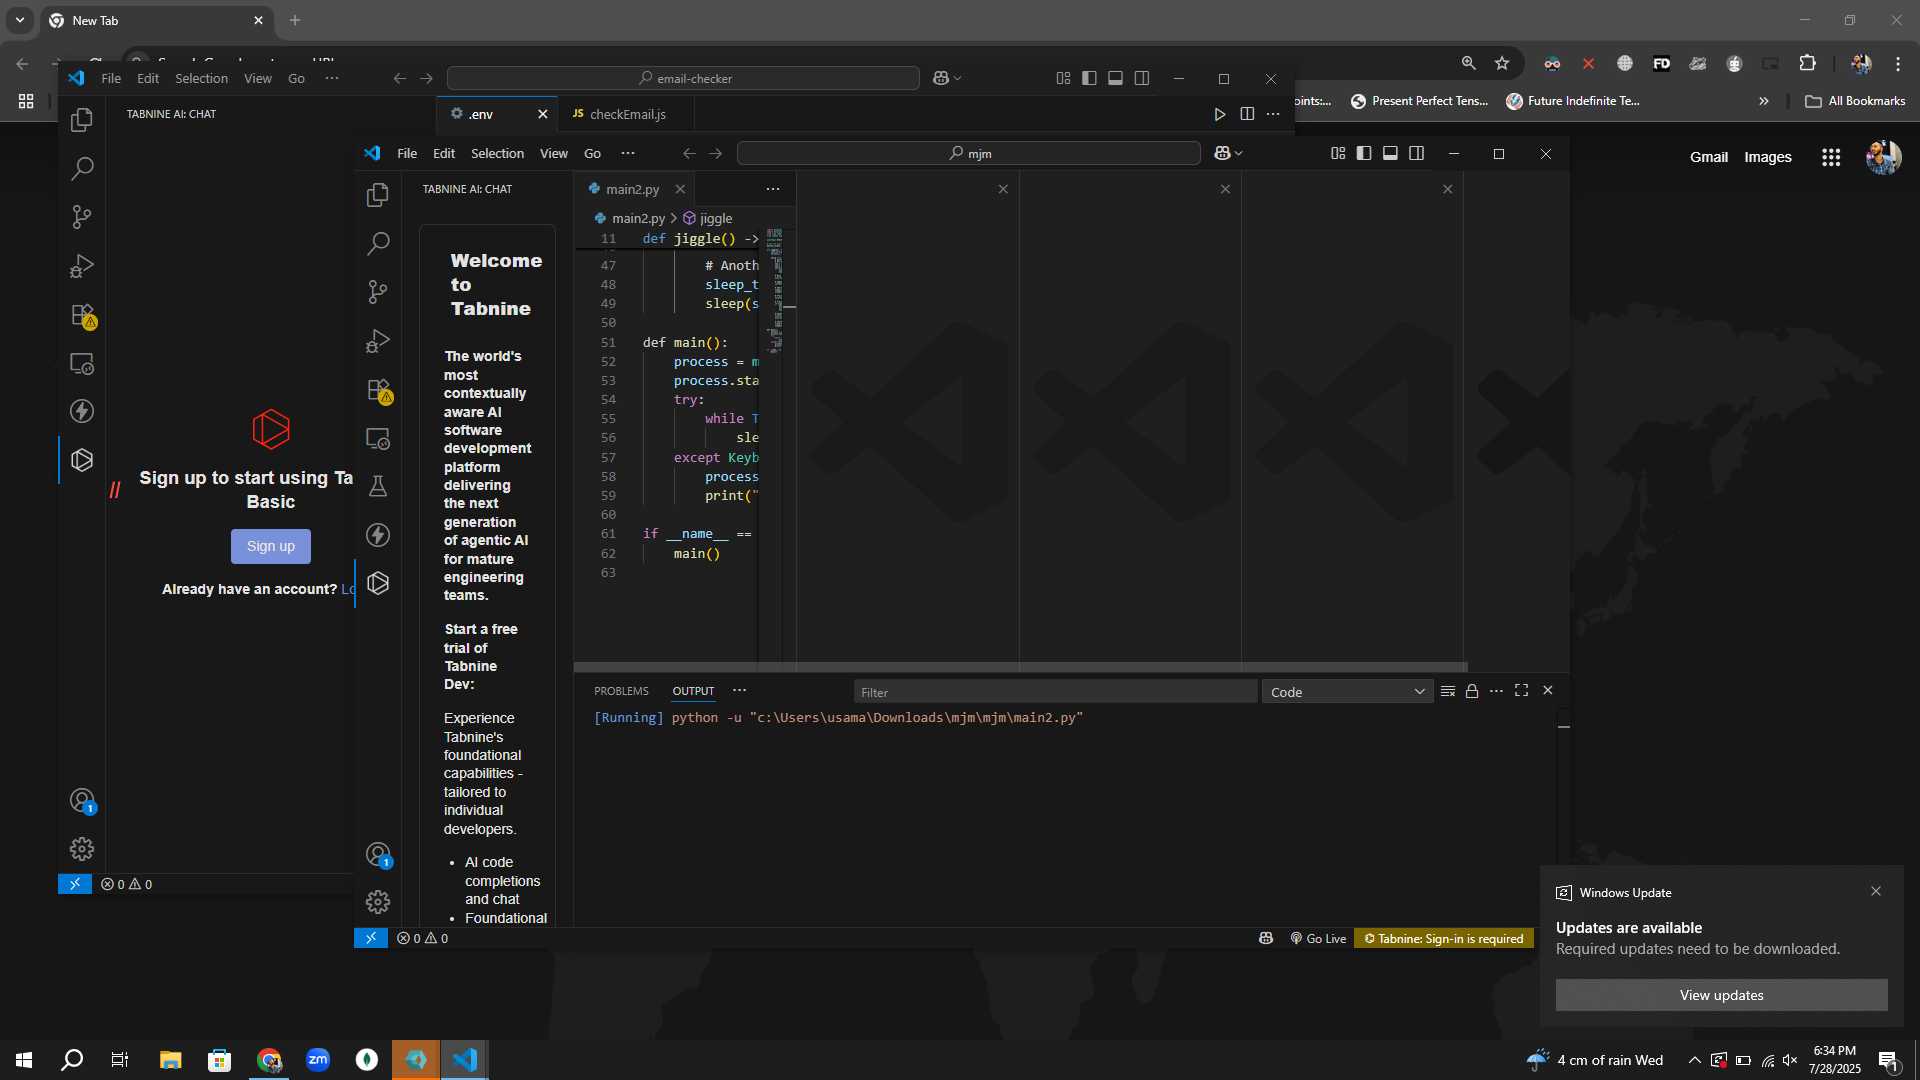1920x1080 pixels.
Task: Click Tabnine Sign-in is required status item
Action: click(x=1443, y=938)
